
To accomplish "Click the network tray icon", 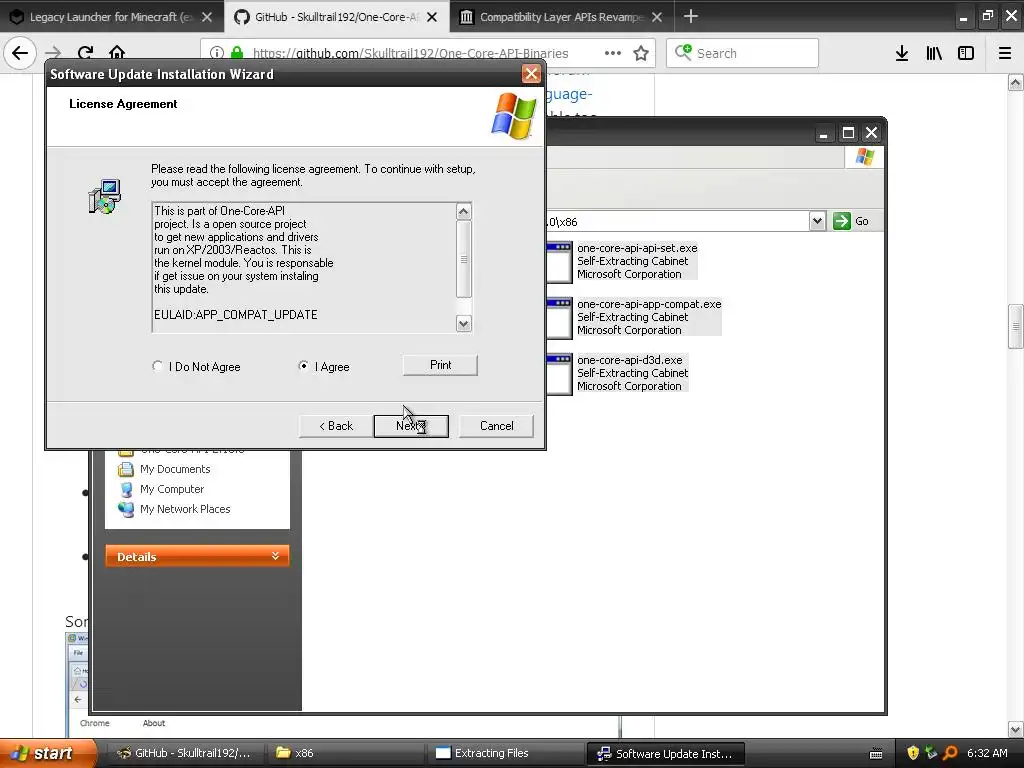I will point(931,753).
